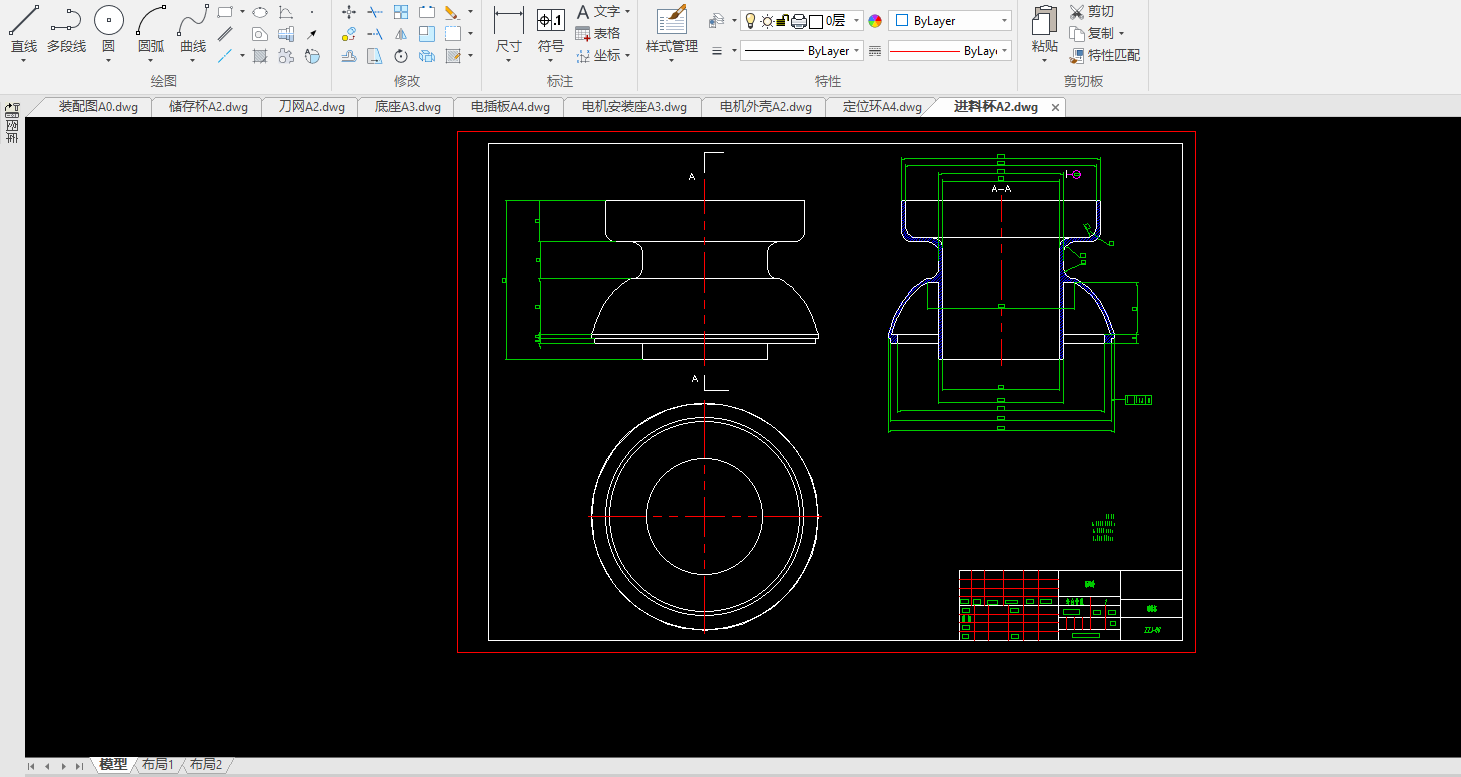Toggle the layer padlock lock icon
This screenshot has width=1461, height=777.
click(782, 21)
